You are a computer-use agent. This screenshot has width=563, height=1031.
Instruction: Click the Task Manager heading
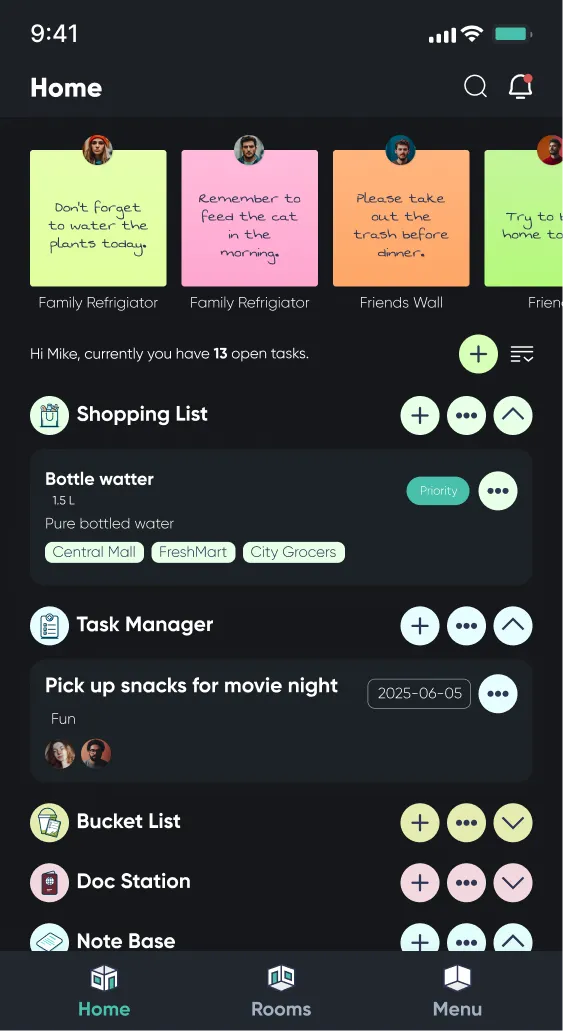[x=145, y=625]
